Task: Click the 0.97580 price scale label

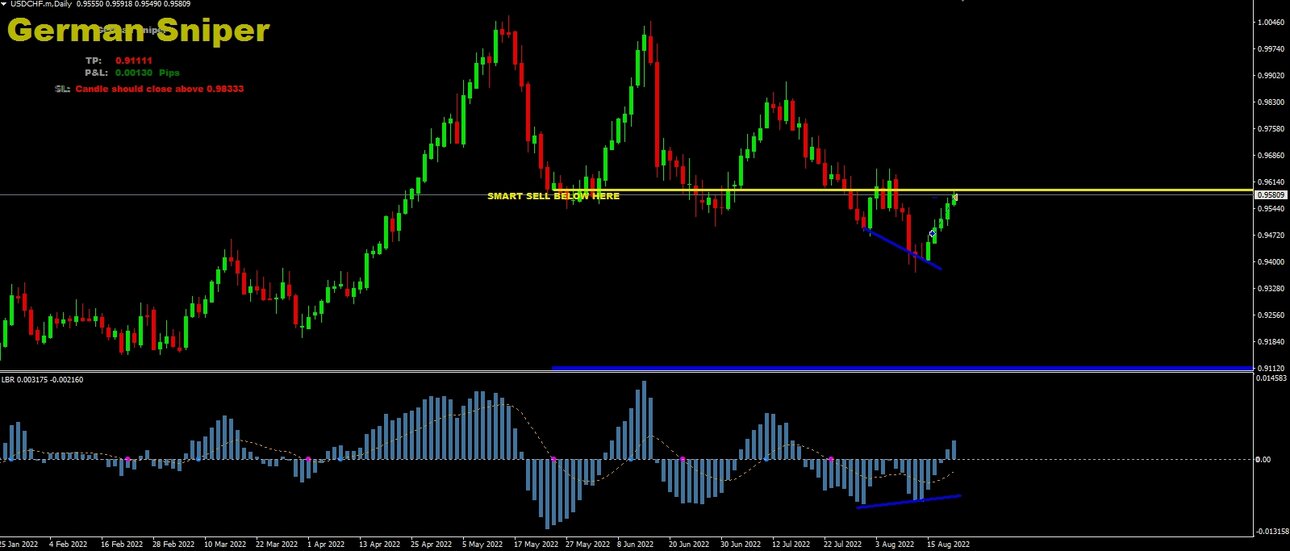Action: (x=1272, y=129)
